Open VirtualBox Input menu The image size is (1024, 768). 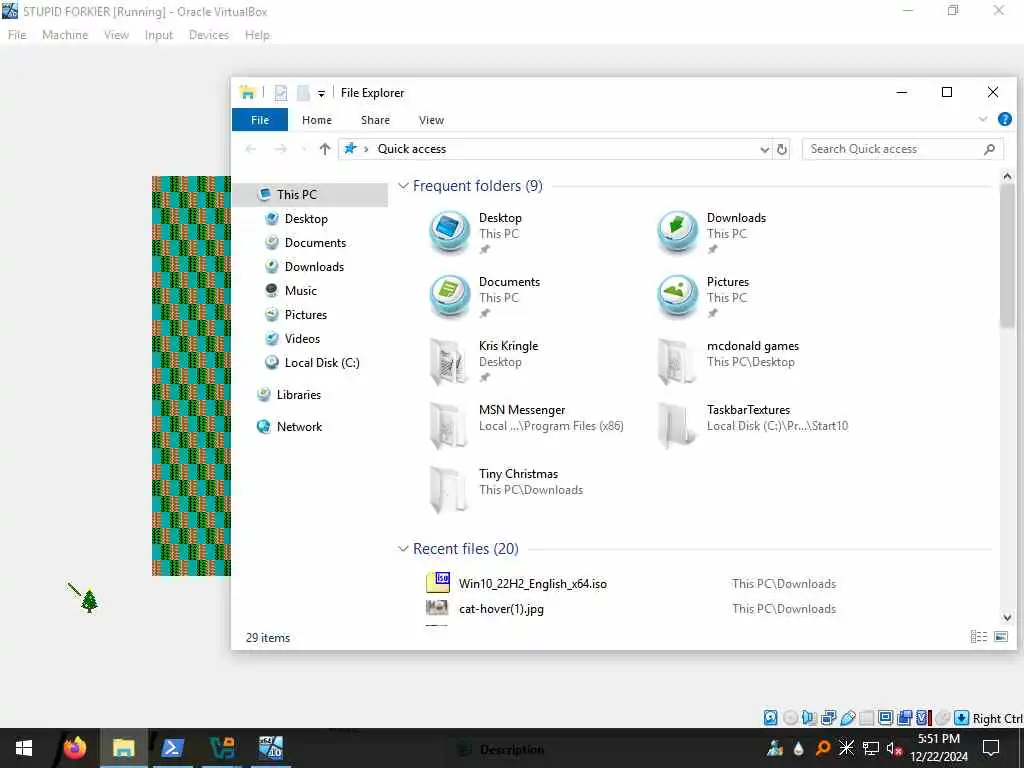click(159, 35)
